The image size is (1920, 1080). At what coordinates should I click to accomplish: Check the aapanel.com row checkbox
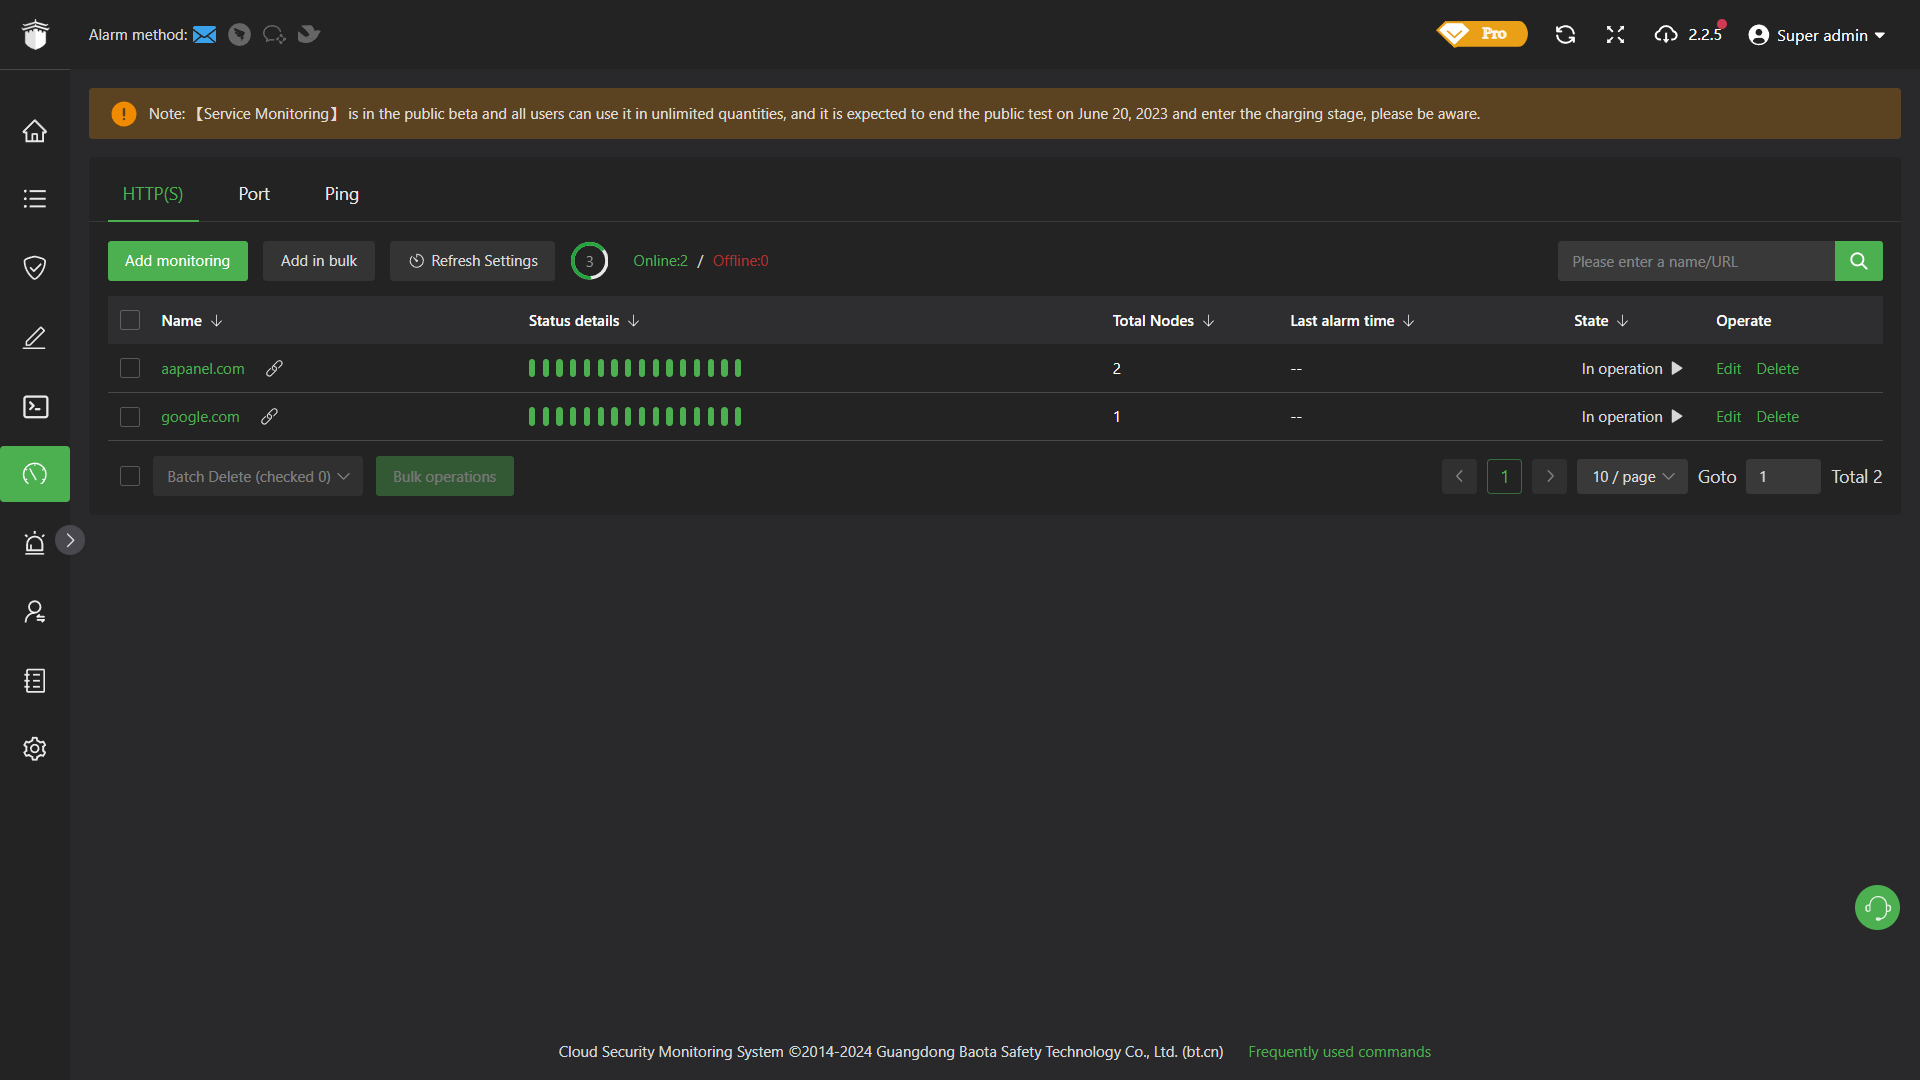click(x=130, y=368)
